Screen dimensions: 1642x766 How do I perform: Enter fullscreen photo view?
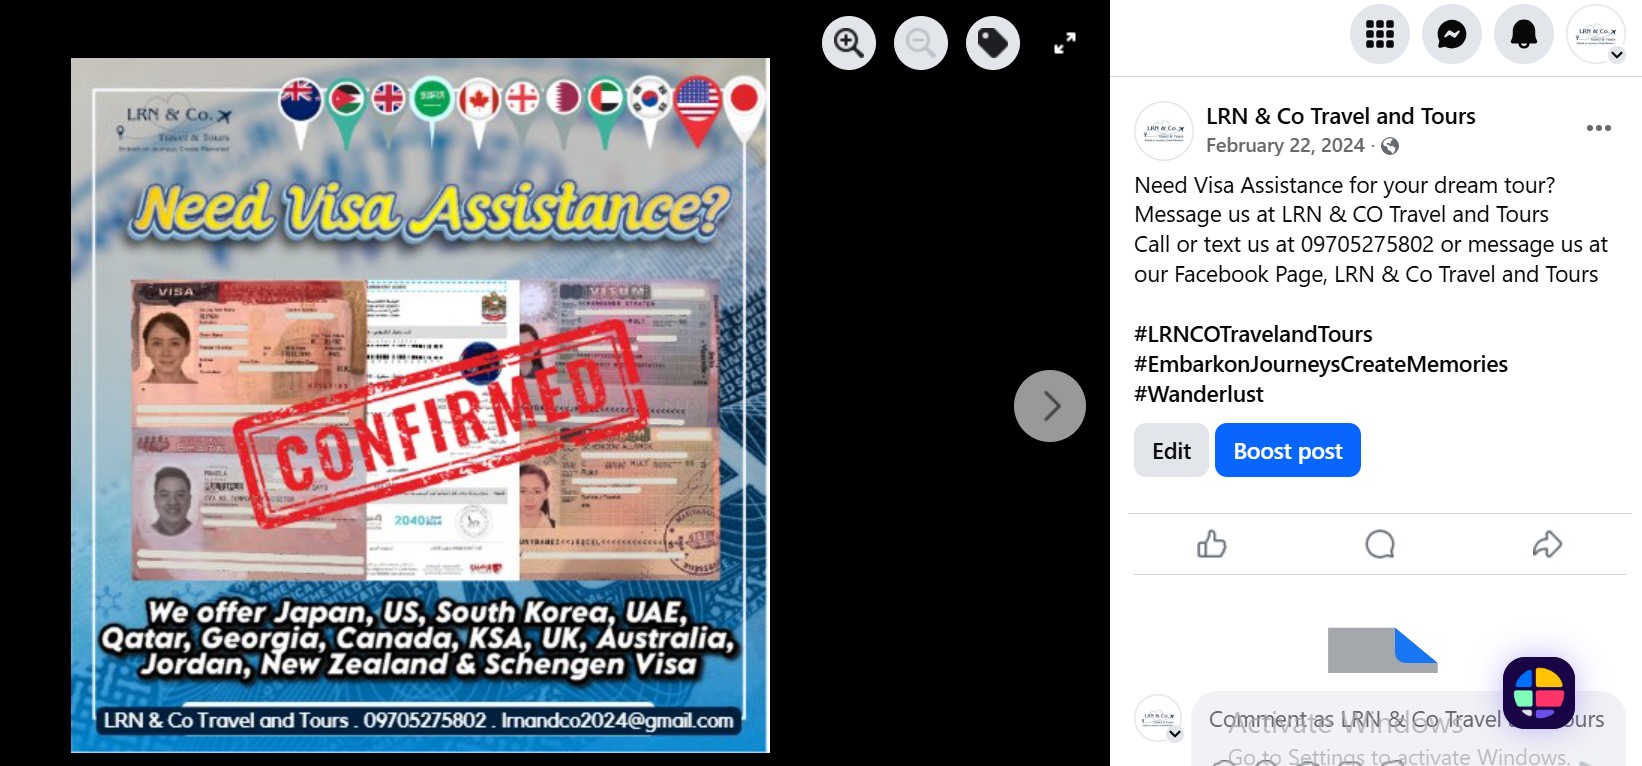1065,43
